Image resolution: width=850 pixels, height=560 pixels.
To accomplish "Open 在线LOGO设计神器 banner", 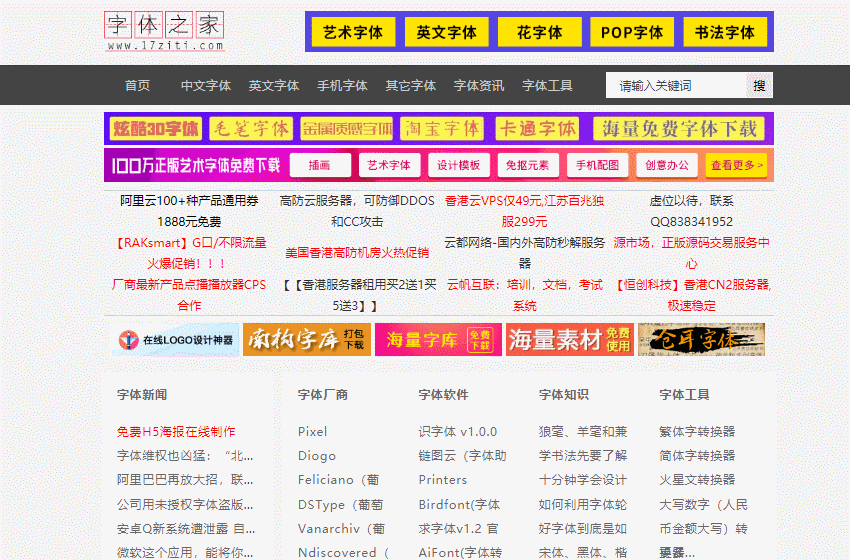I will coord(176,340).
